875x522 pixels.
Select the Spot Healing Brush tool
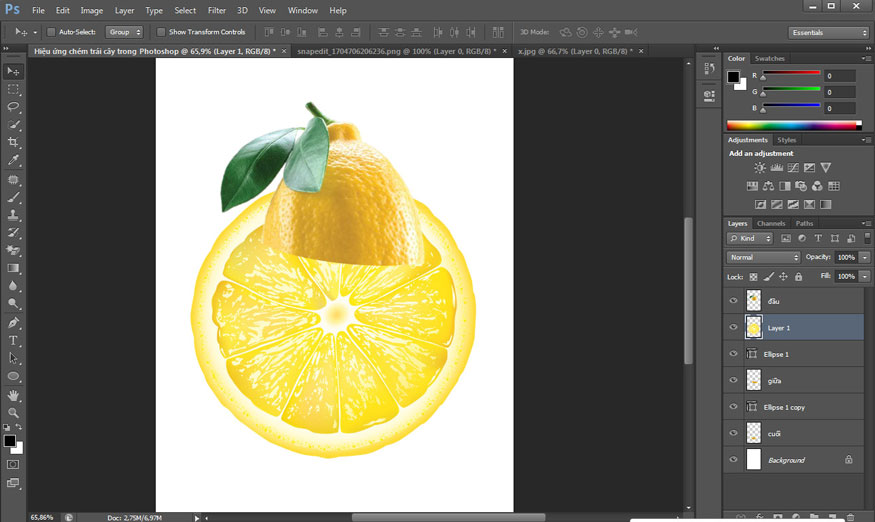[13, 180]
